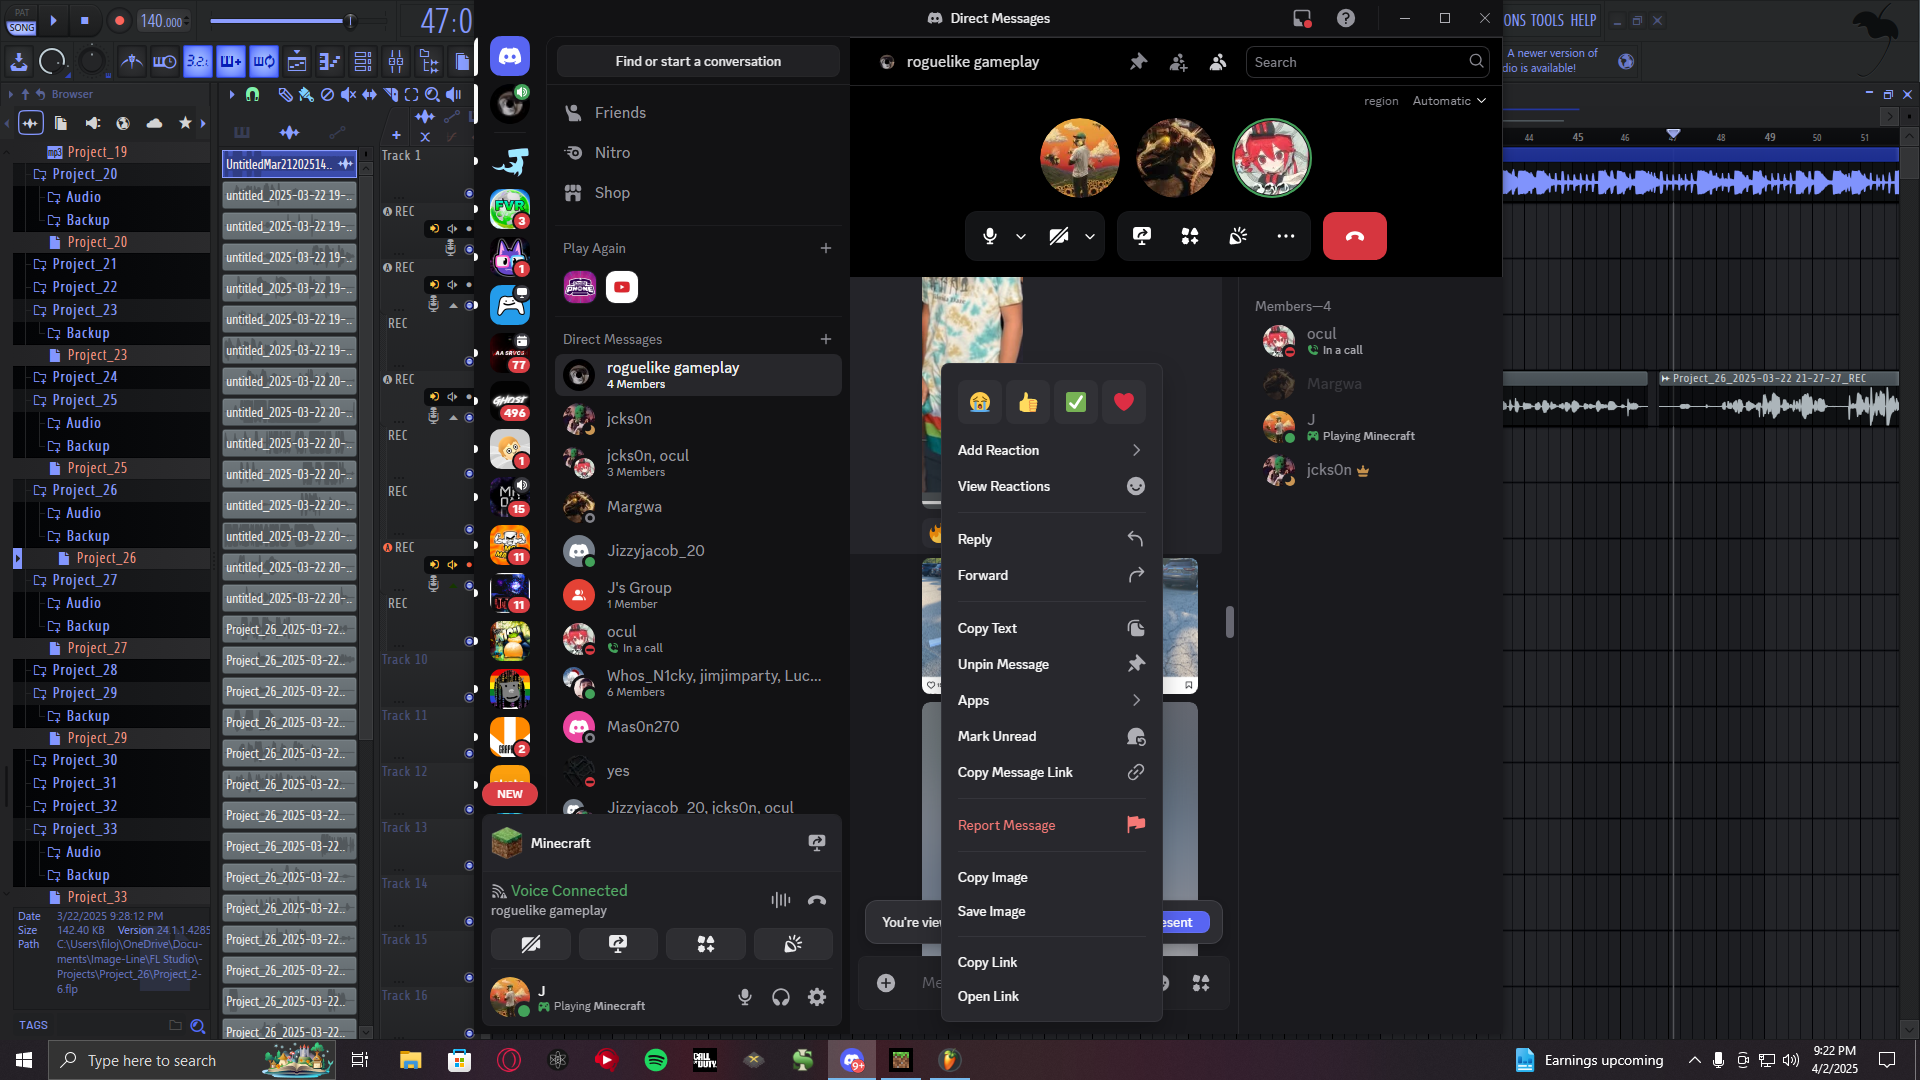Click the FL Studio master volume slider
Screen dimensions: 1920x1080
point(349,20)
